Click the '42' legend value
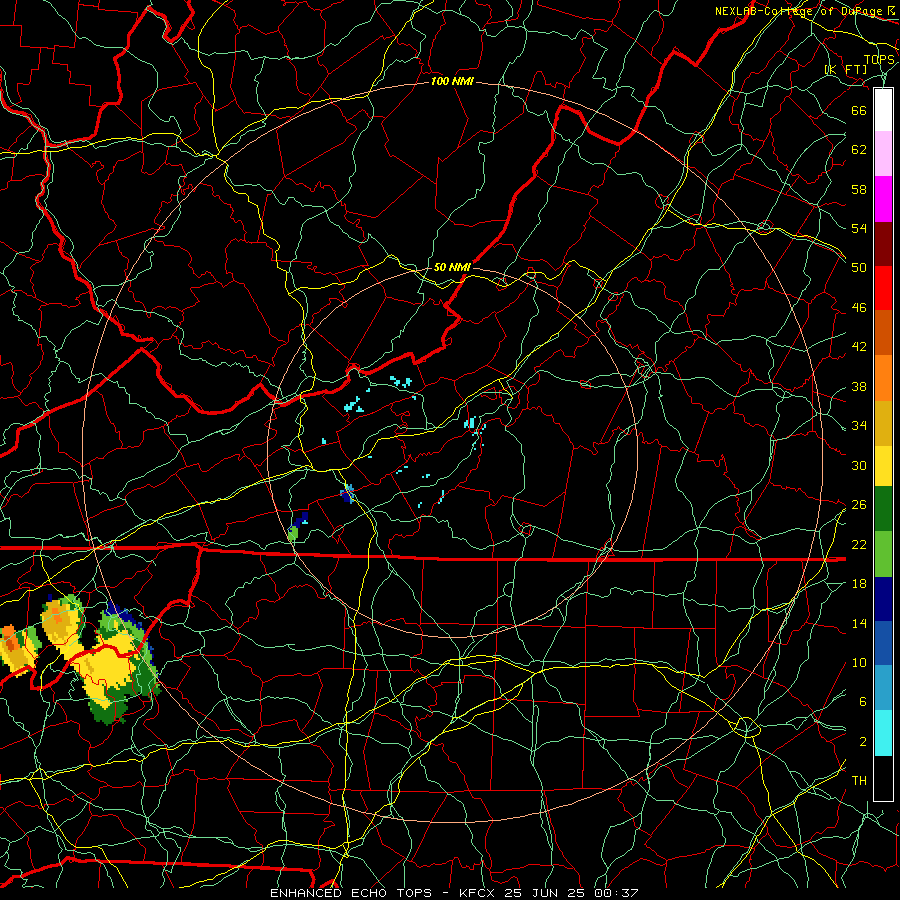 (x=859, y=347)
